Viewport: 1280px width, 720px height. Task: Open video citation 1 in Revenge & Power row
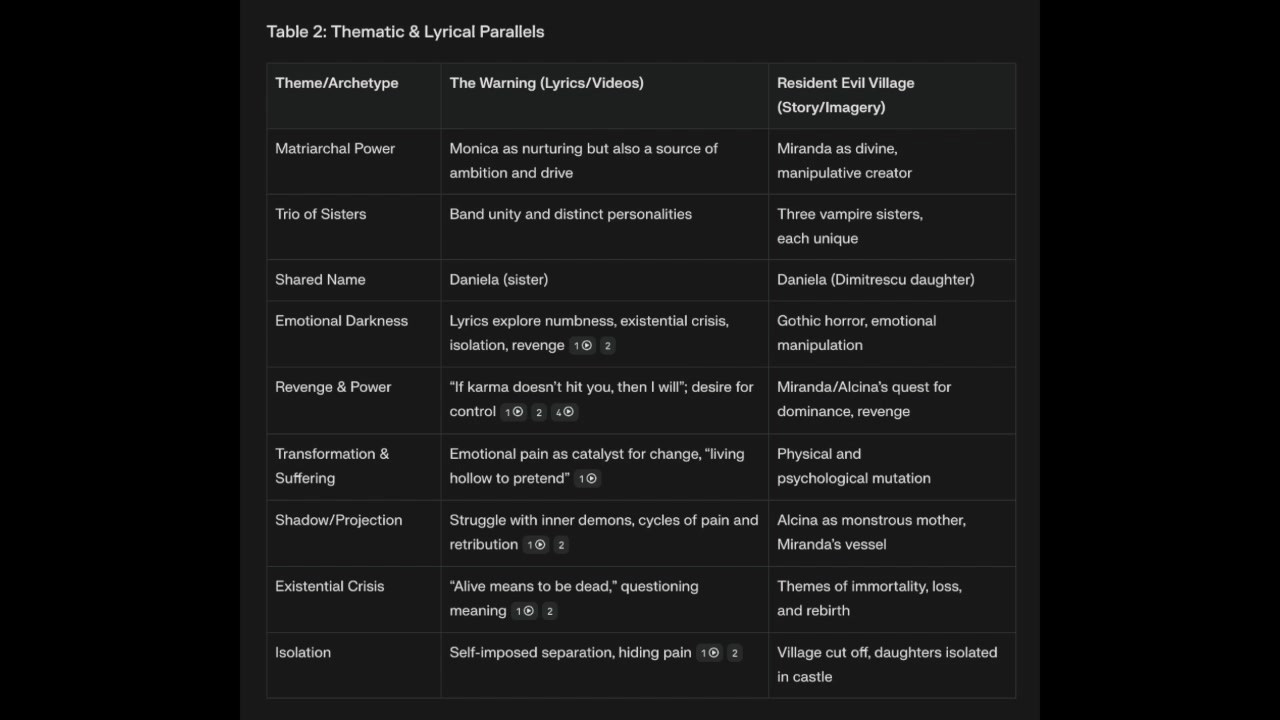(513, 412)
